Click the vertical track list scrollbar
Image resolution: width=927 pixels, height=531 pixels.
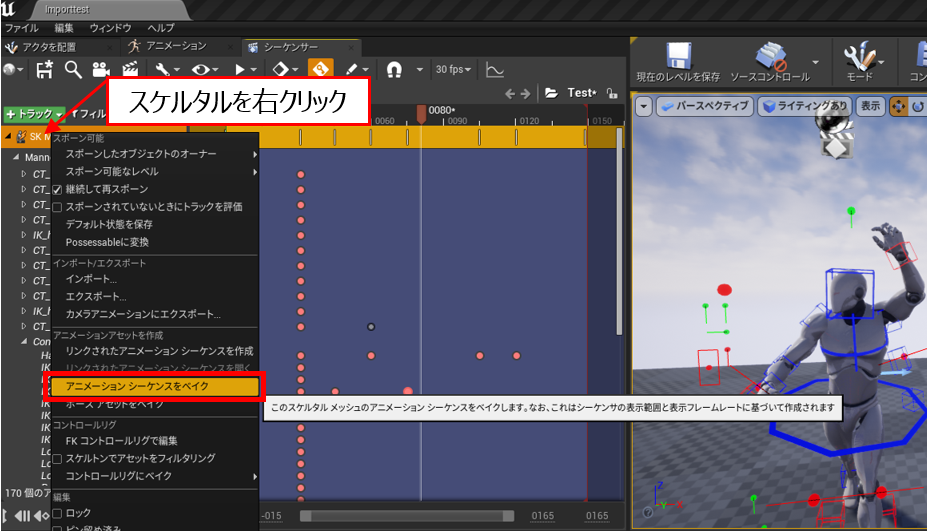(x=620, y=232)
